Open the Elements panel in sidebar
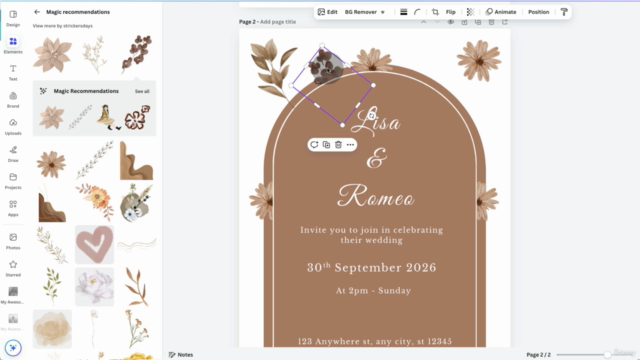The width and height of the screenshot is (640, 360). (x=13, y=45)
